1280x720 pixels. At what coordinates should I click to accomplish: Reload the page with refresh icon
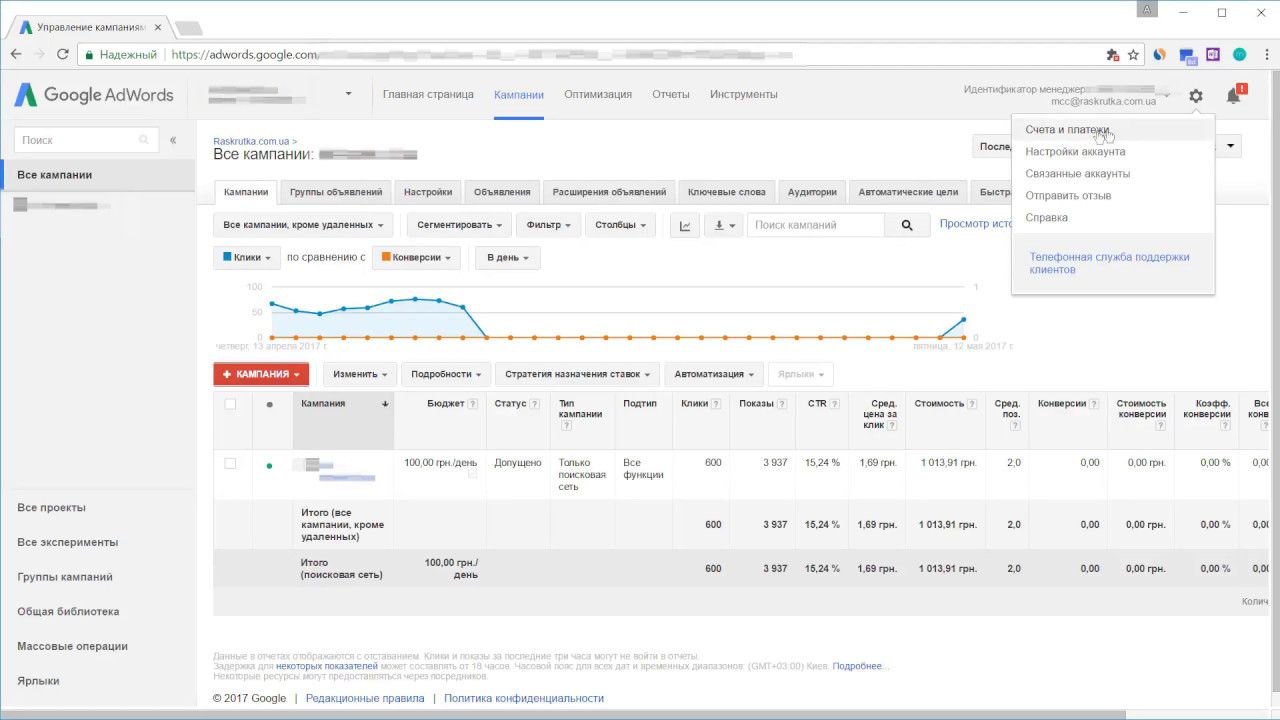[63, 55]
